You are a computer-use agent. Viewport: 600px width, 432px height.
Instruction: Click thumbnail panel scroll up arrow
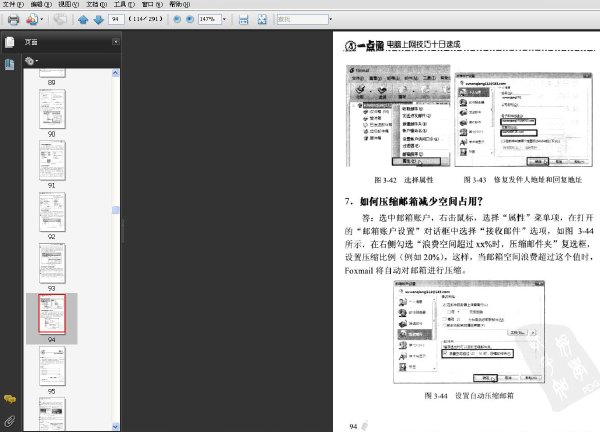pos(116,73)
